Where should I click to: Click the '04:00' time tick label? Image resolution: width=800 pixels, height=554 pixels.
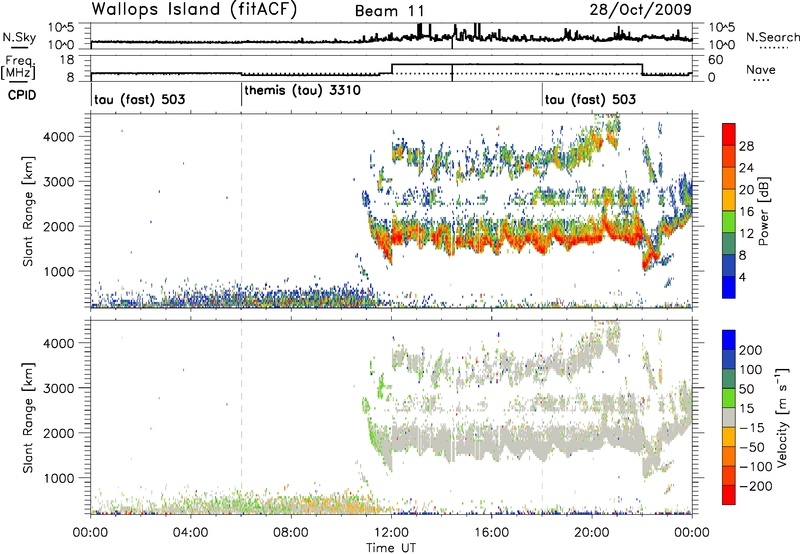click(x=190, y=533)
